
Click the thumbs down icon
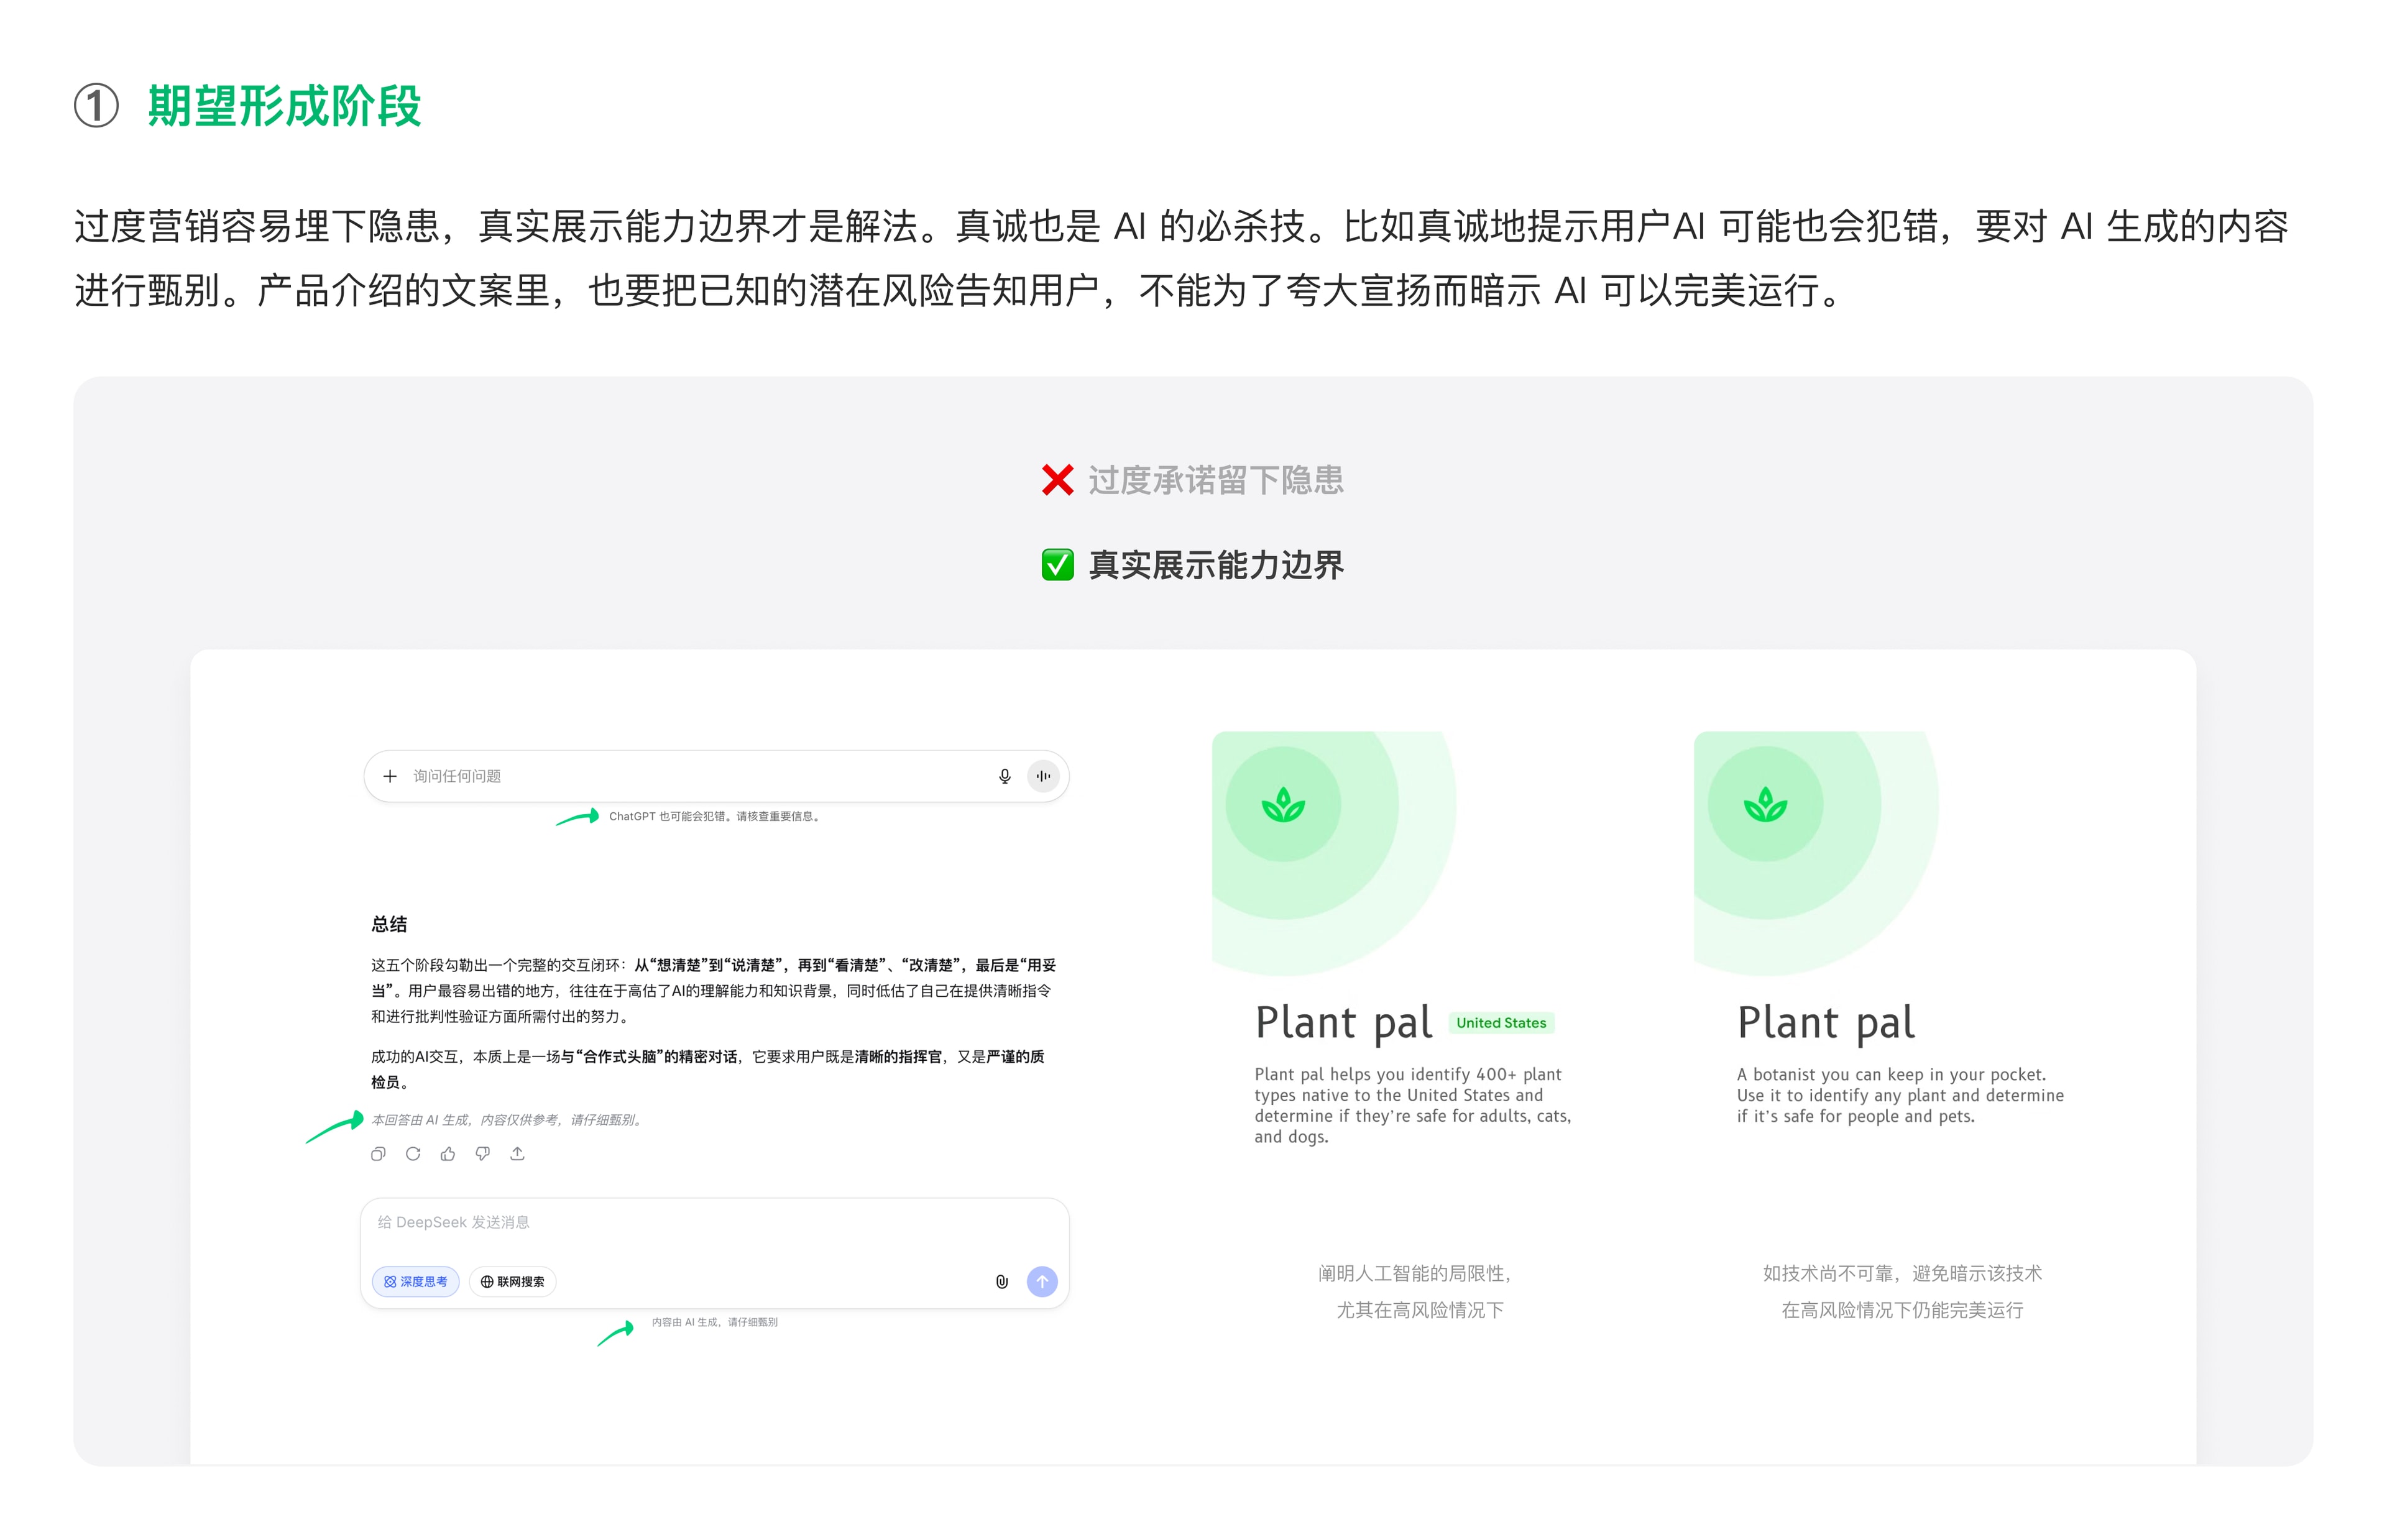point(483,1154)
